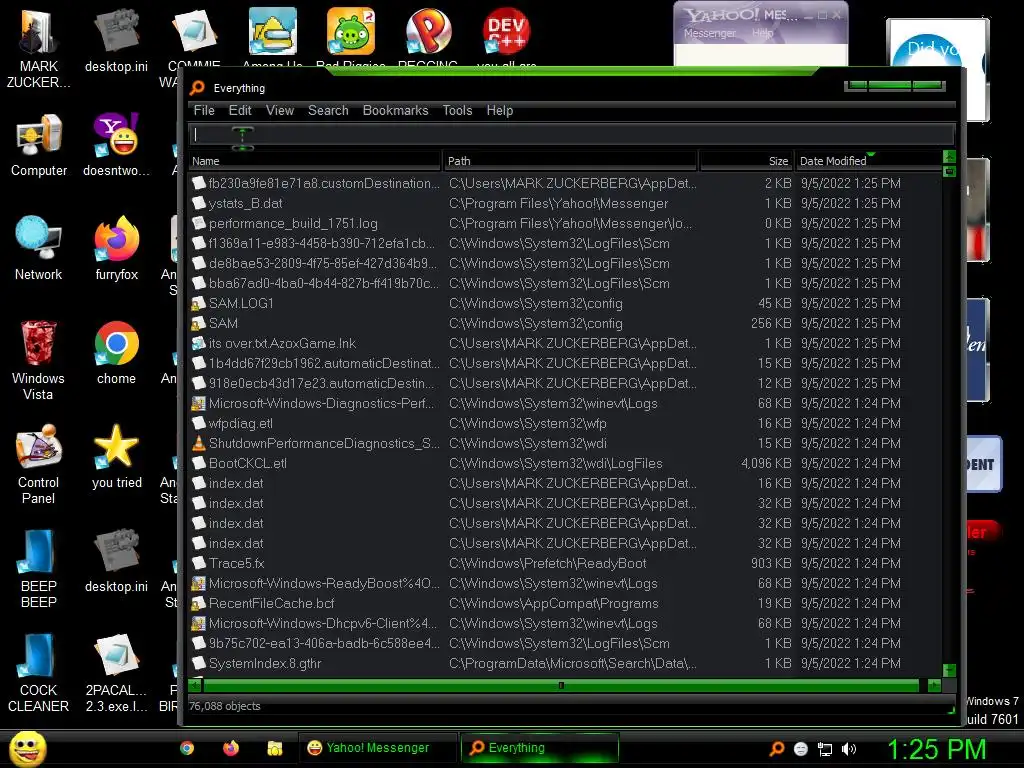1024x768 pixels.
Task: Select the ystats_B.dat file icon
Action: pos(199,203)
